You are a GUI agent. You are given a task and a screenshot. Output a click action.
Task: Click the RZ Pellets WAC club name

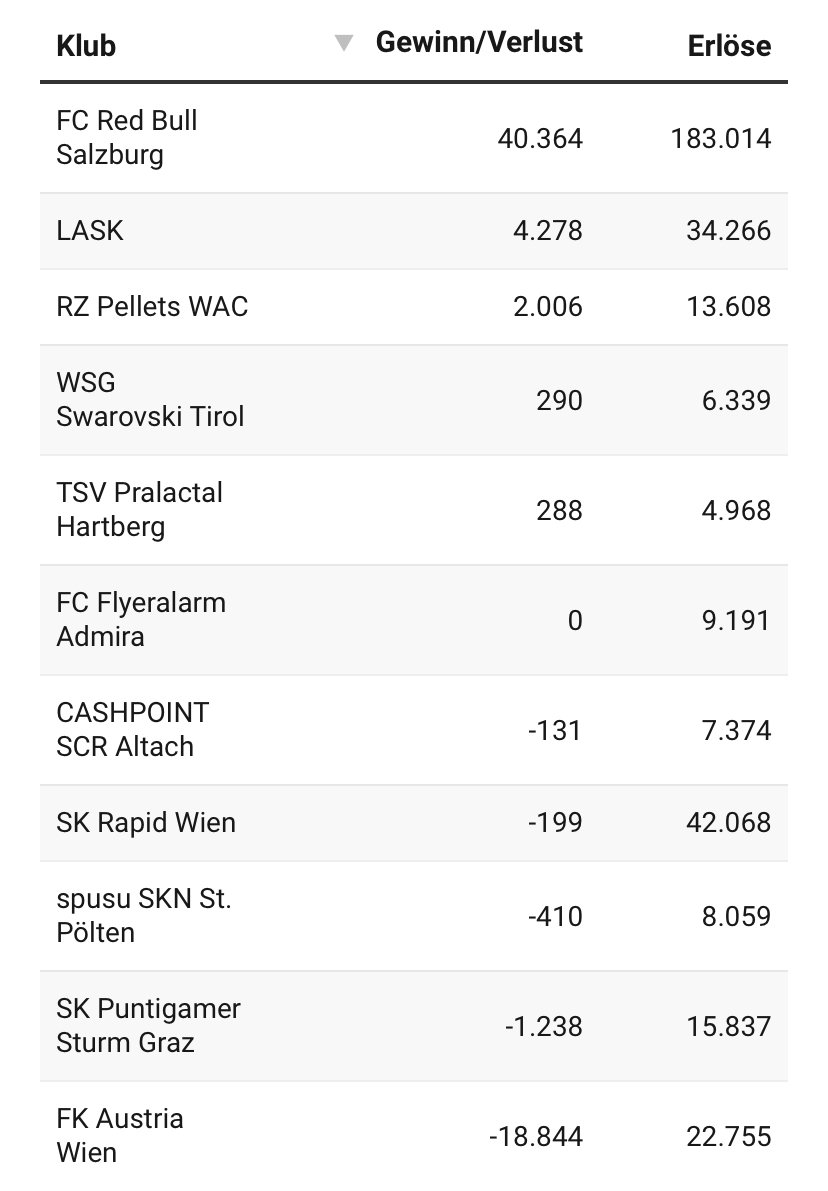click(x=152, y=307)
